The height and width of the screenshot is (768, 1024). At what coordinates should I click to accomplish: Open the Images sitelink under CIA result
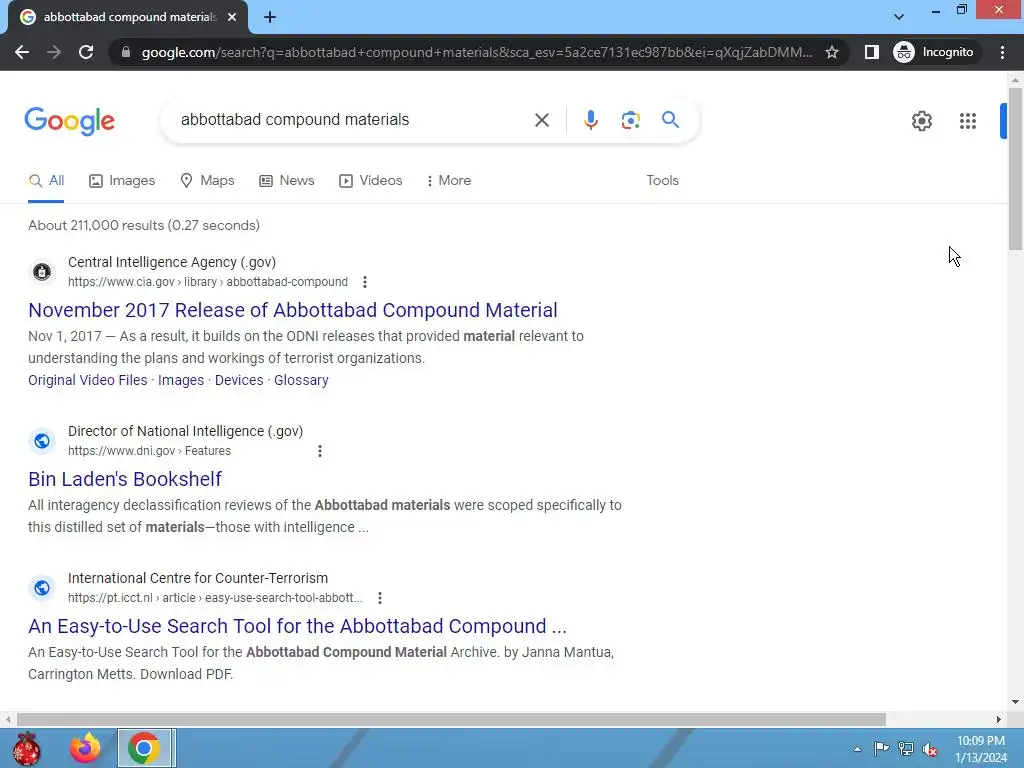coord(181,380)
